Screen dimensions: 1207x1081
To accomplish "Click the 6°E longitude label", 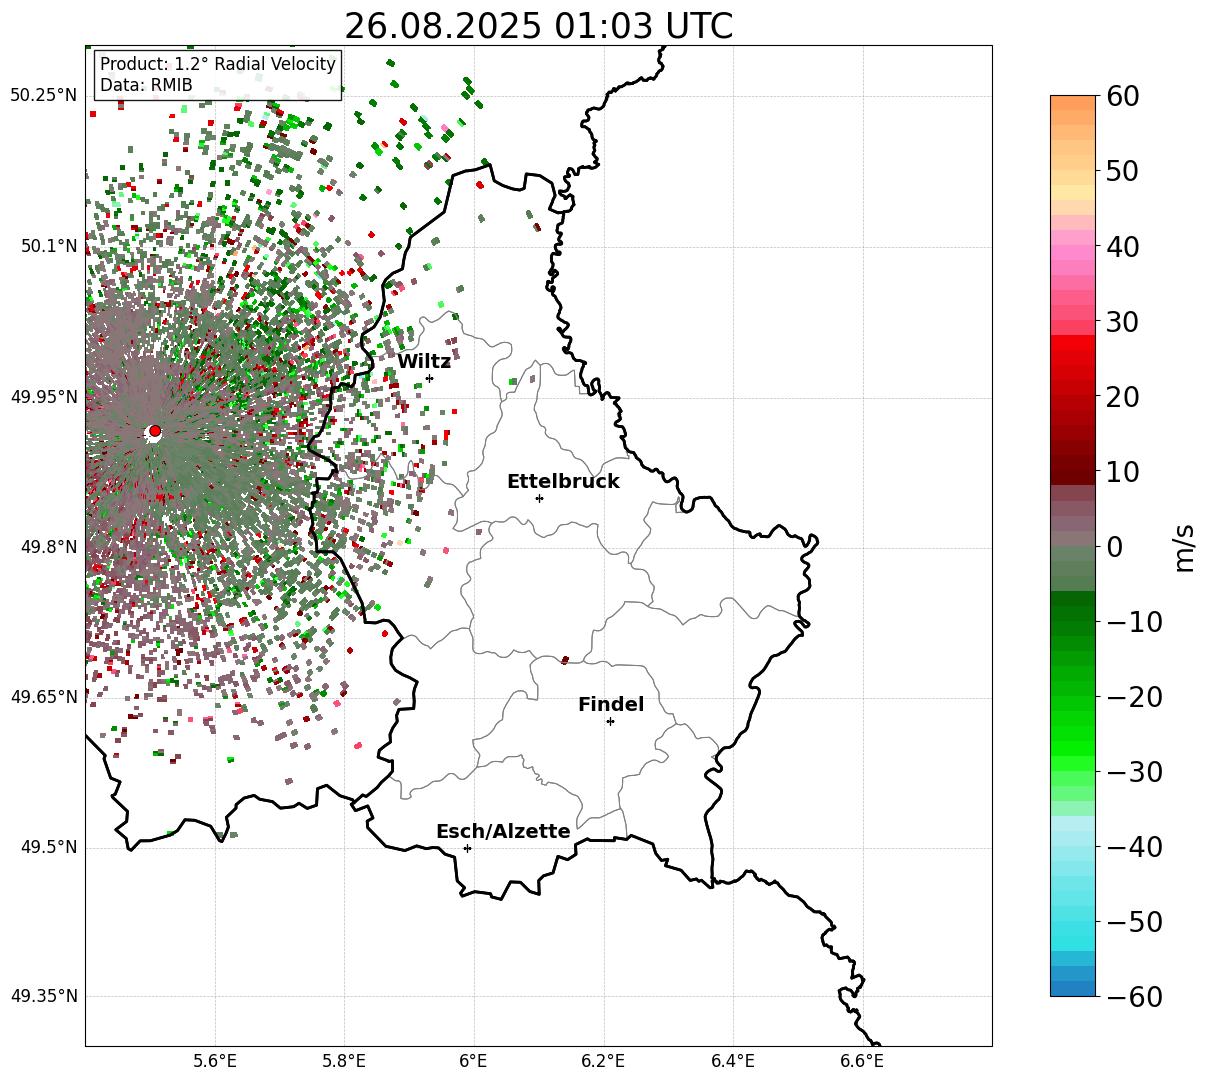I will (474, 1061).
